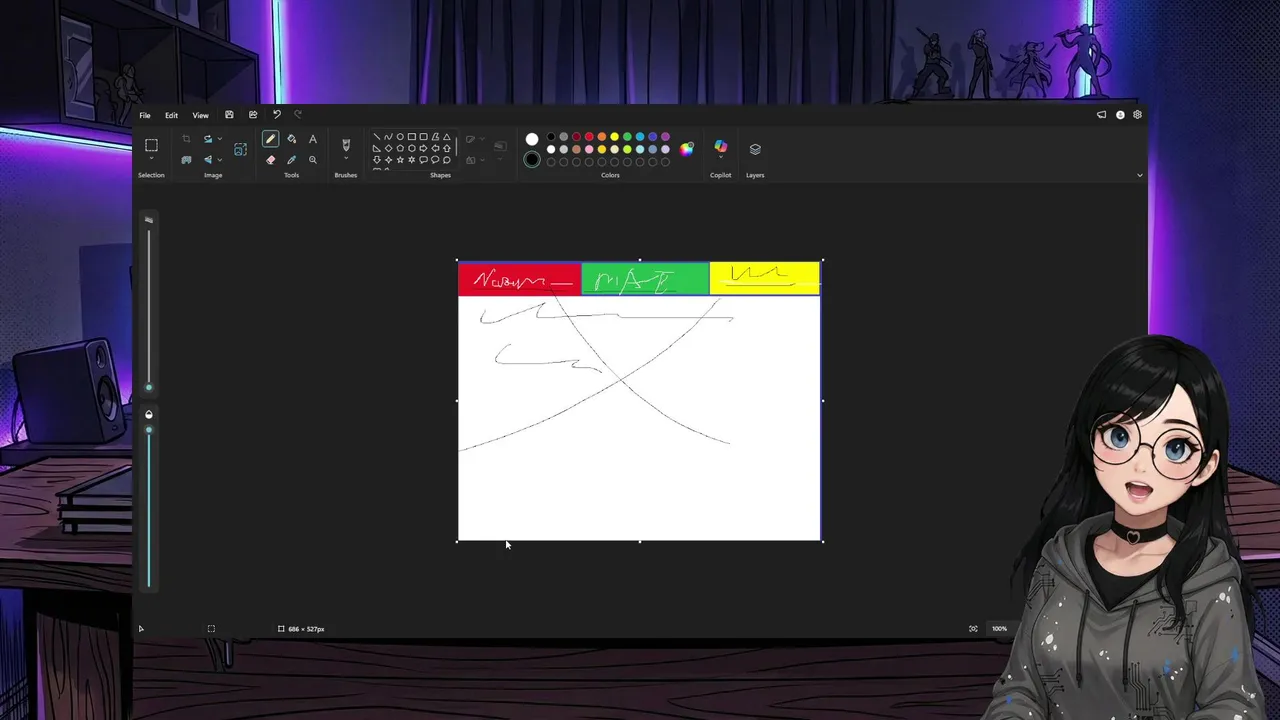Click the Shapes gallery scrollbar
This screenshot has height=720, width=1280.
coord(456,147)
